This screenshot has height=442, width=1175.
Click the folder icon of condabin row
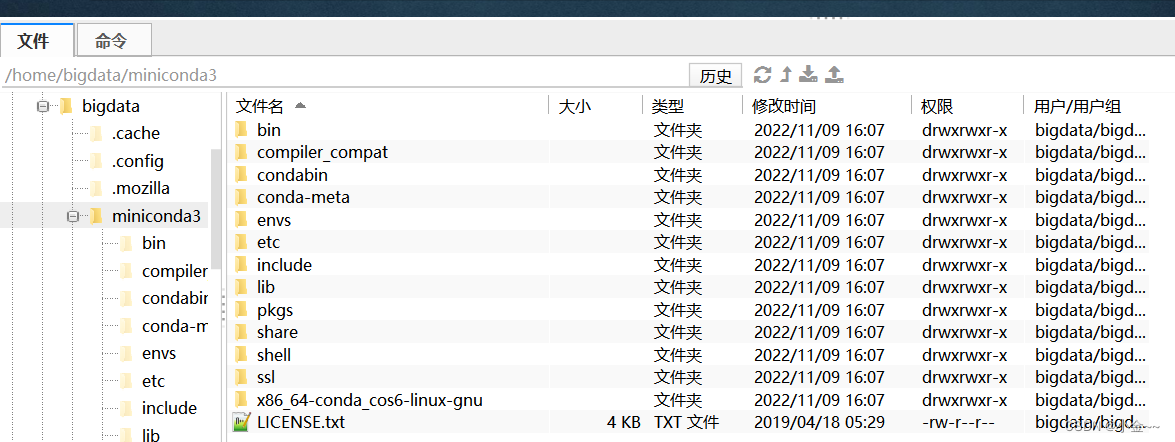click(x=241, y=175)
